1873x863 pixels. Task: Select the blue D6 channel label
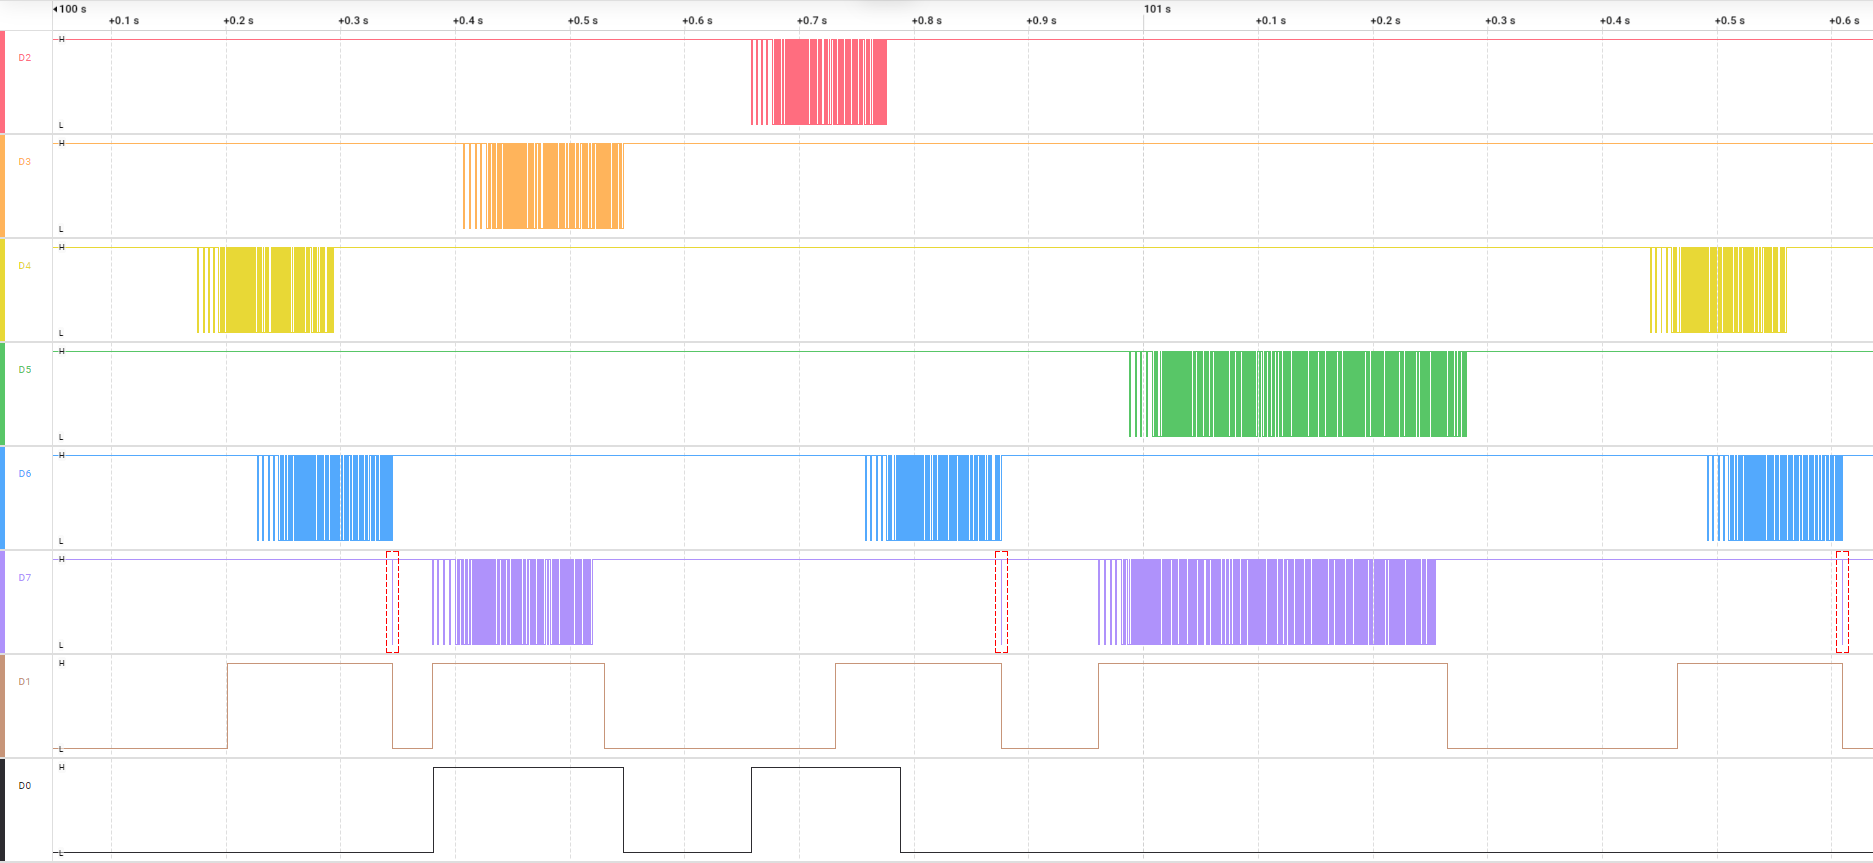pyautogui.click(x=25, y=474)
